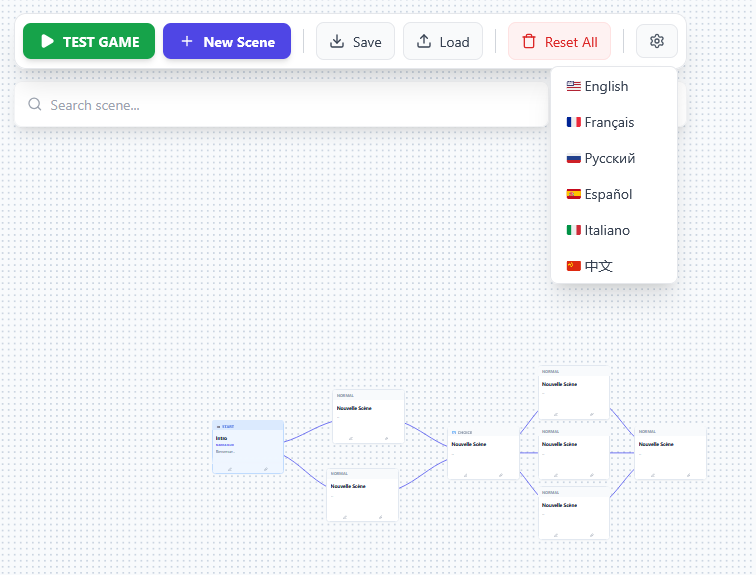Click brush icon on bottommost scene node

coord(592,535)
